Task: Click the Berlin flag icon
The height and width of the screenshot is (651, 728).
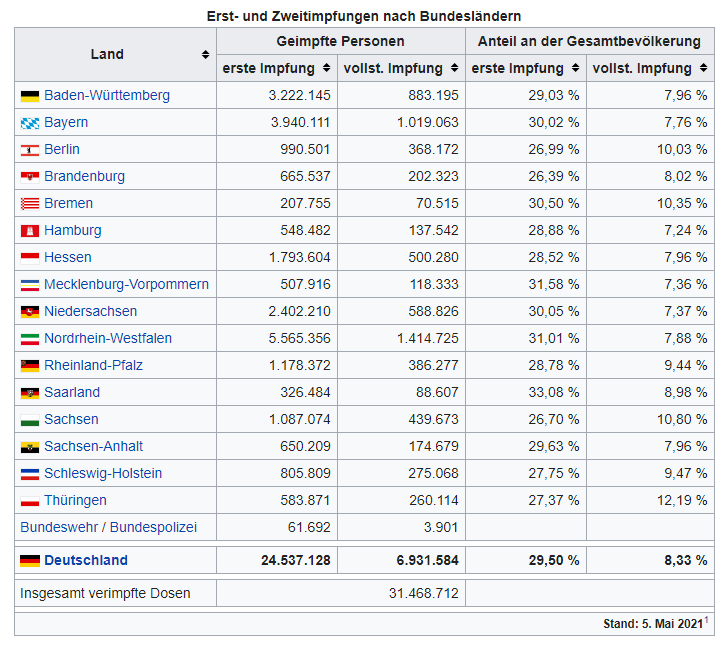Action: [x=30, y=150]
